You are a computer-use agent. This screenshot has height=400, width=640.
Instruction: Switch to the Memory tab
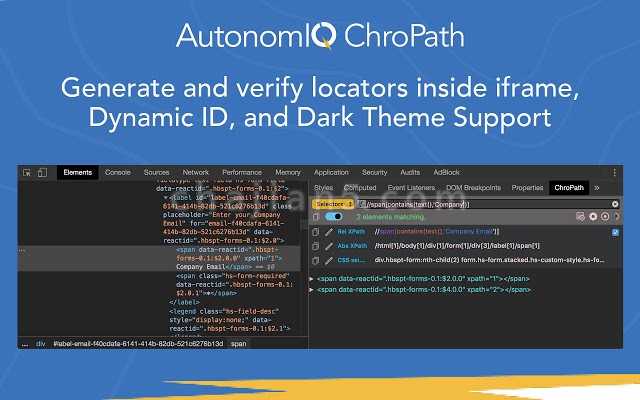point(288,173)
